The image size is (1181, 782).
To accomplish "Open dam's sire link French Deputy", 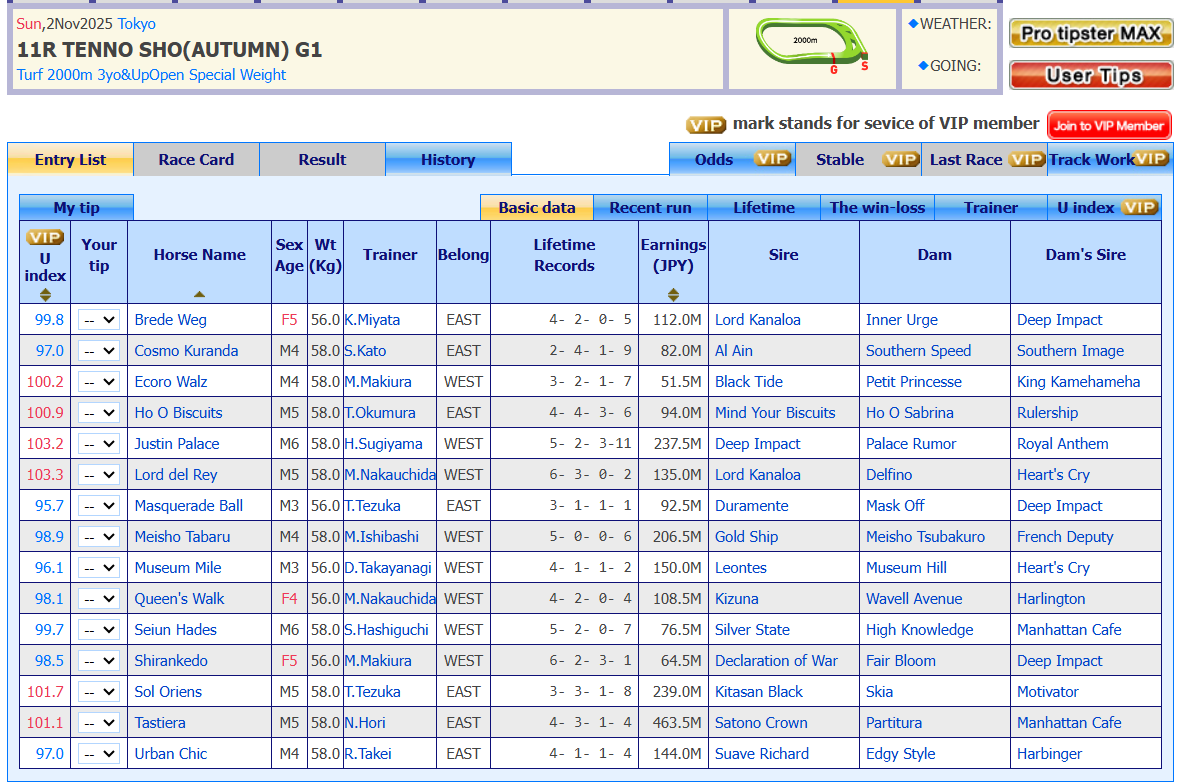I will point(1065,536).
